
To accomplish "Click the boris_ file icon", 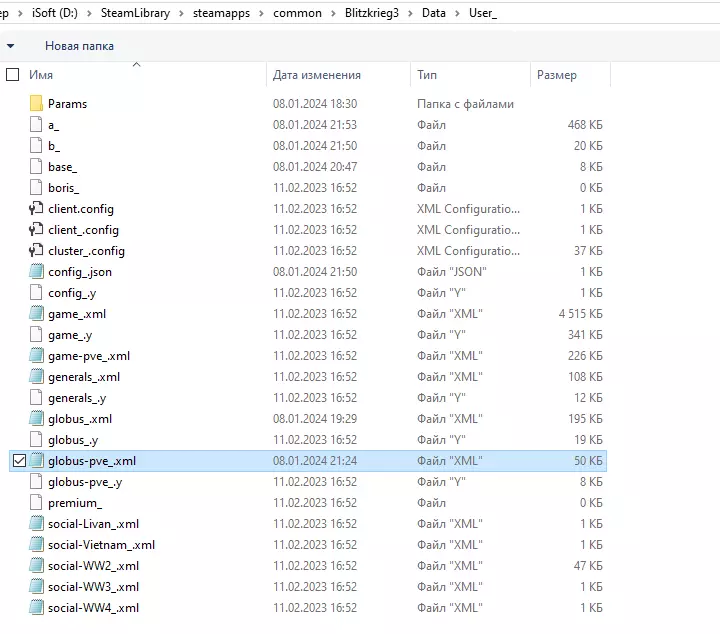I will [36, 187].
